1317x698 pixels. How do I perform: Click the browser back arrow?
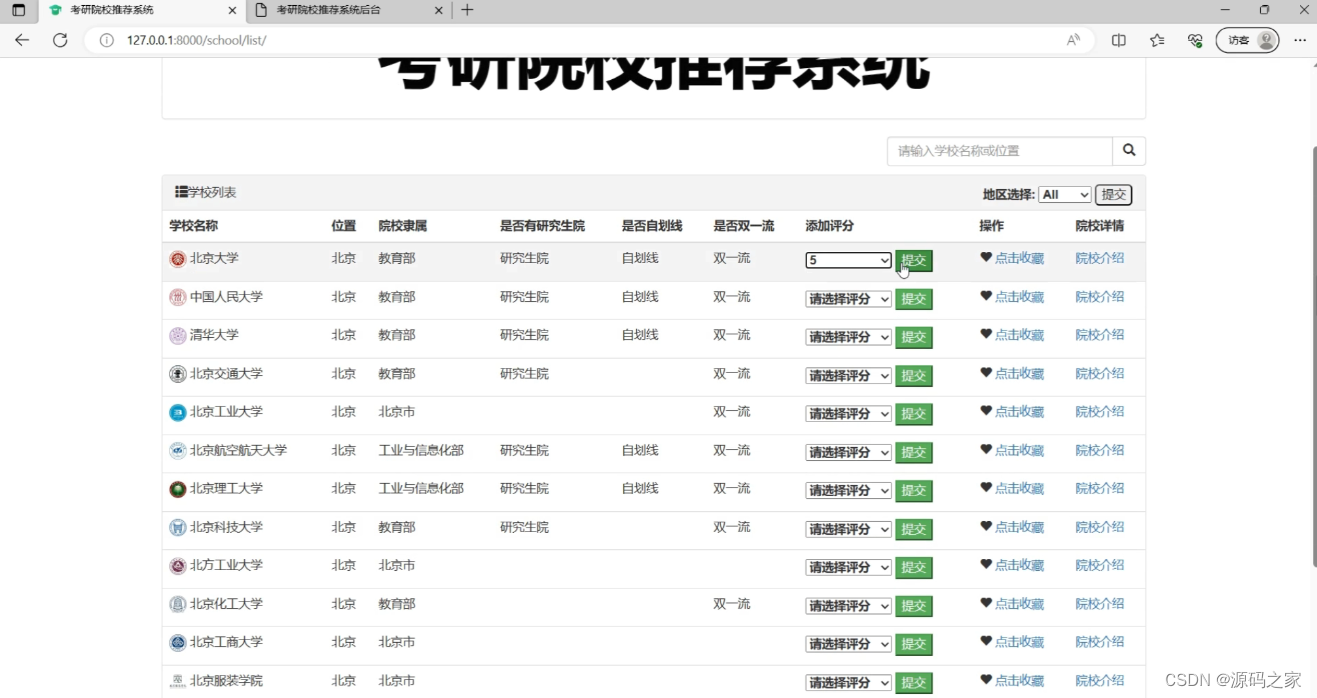pyautogui.click(x=22, y=40)
